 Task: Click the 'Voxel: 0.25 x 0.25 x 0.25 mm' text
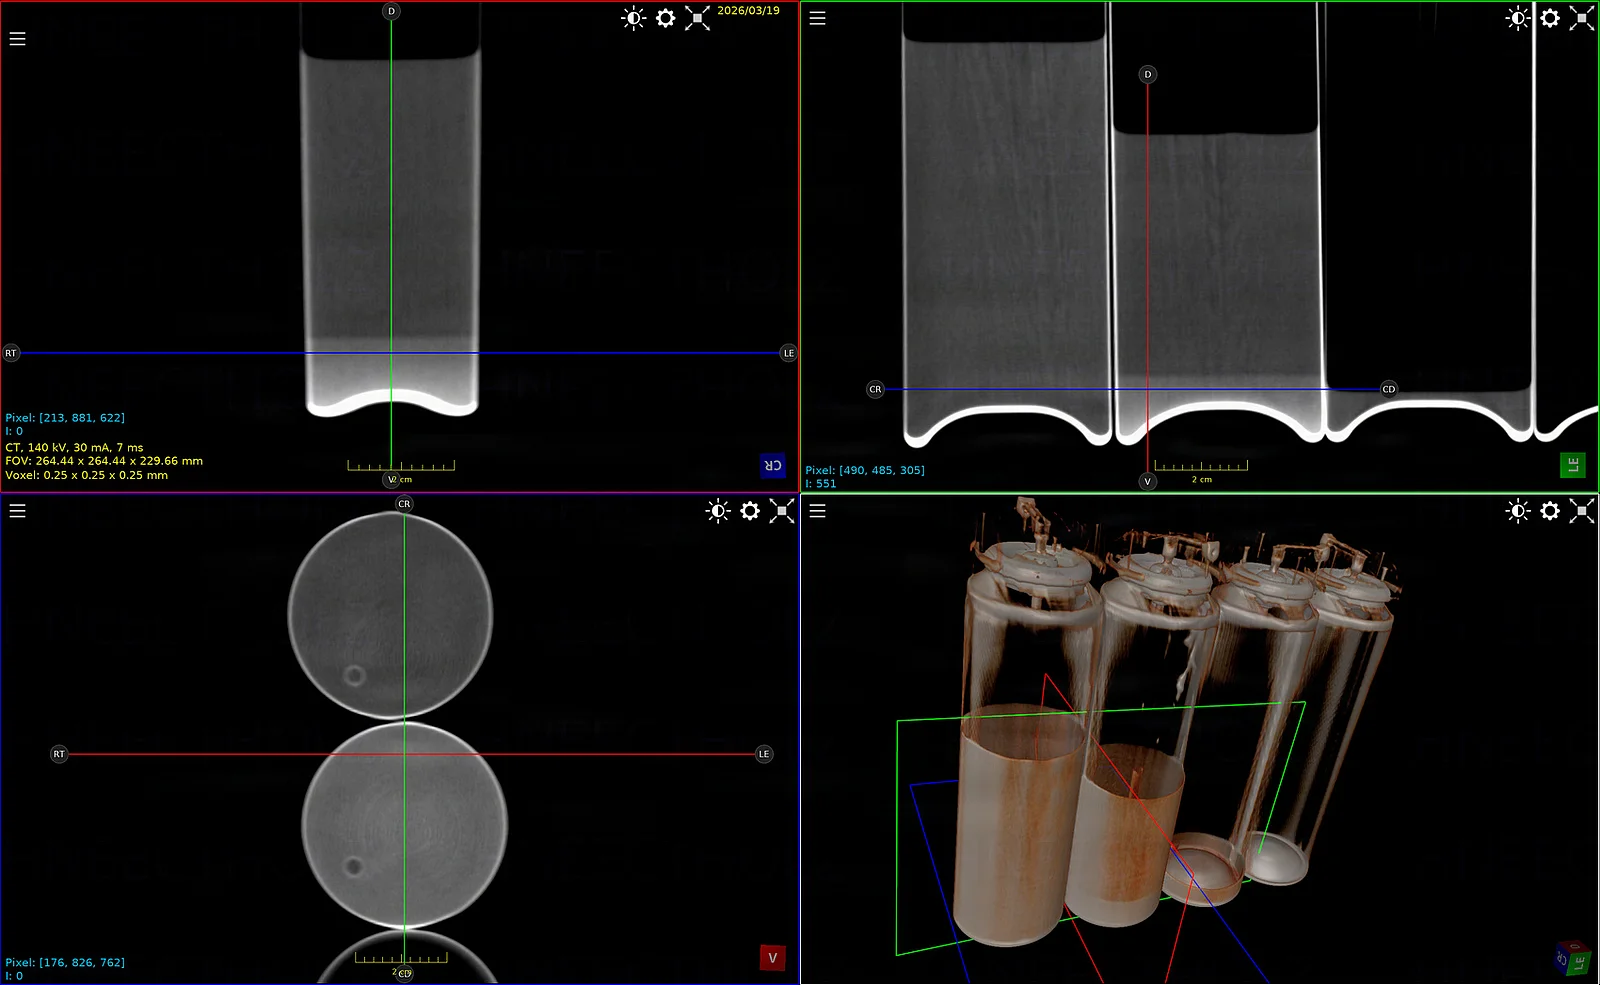[x=86, y=475]
